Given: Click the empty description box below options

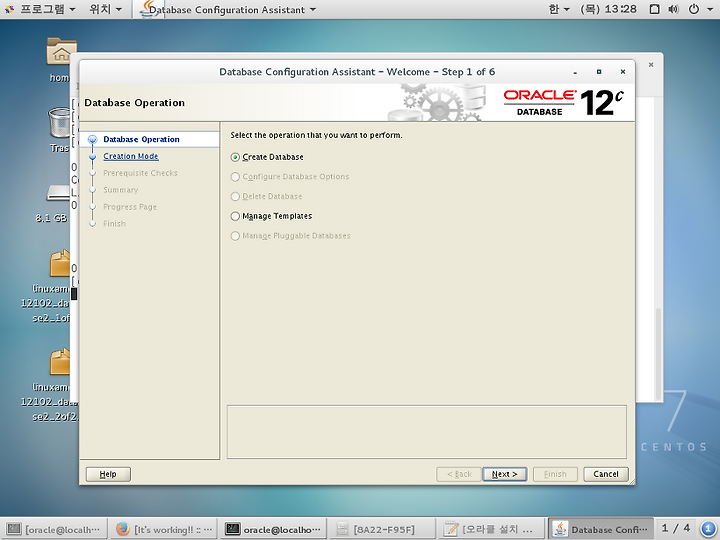Looking at the screenshot, I should tap(427, 432).
